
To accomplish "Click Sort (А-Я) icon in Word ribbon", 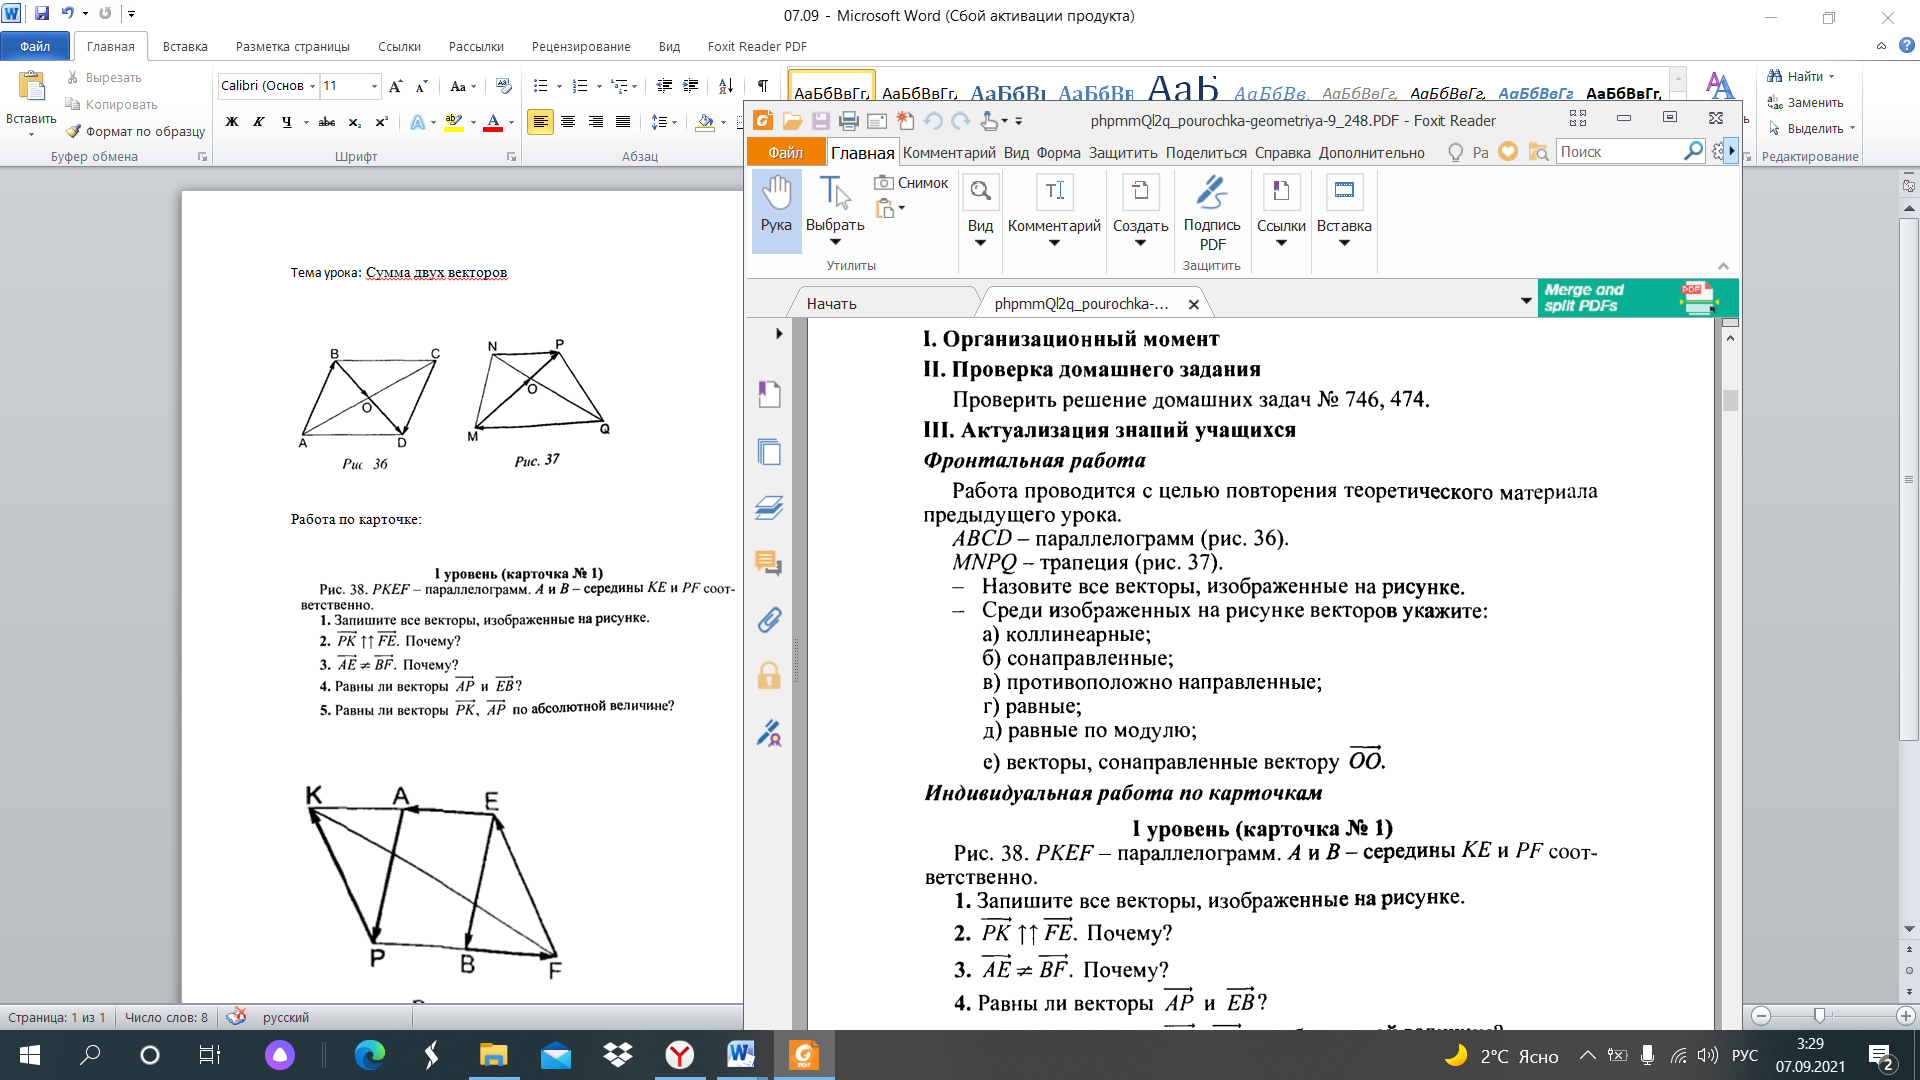I will pos(726,86).
